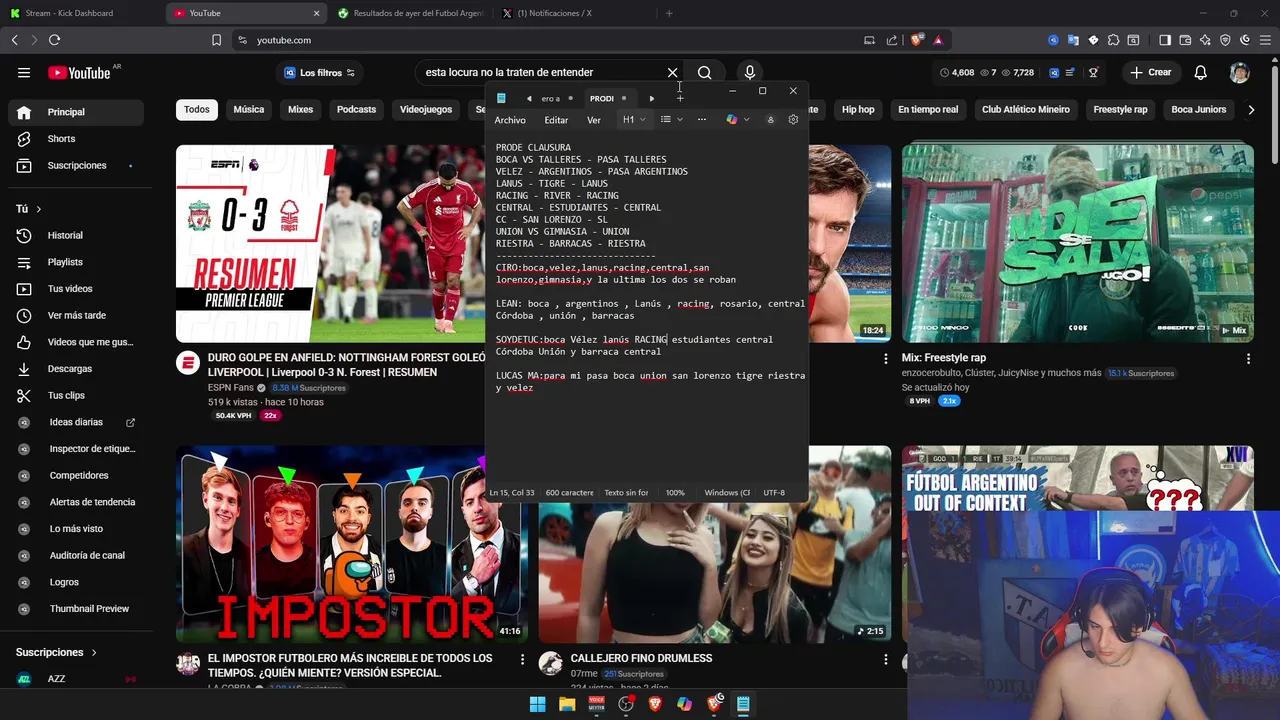Open Brave VPN shield icon
Image resolution: width=1280 pixels, height=720 pixels.
(x=1225, y=40)
